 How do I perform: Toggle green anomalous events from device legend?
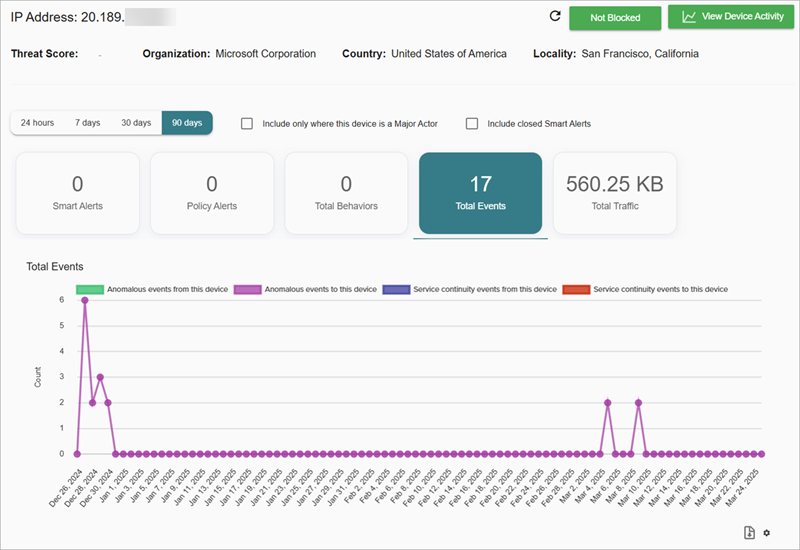pyautogui.click(x=91, y=289)
